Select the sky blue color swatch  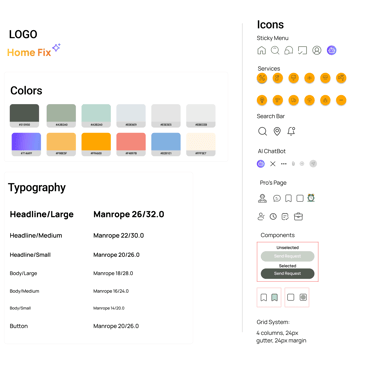click(166, 144)
